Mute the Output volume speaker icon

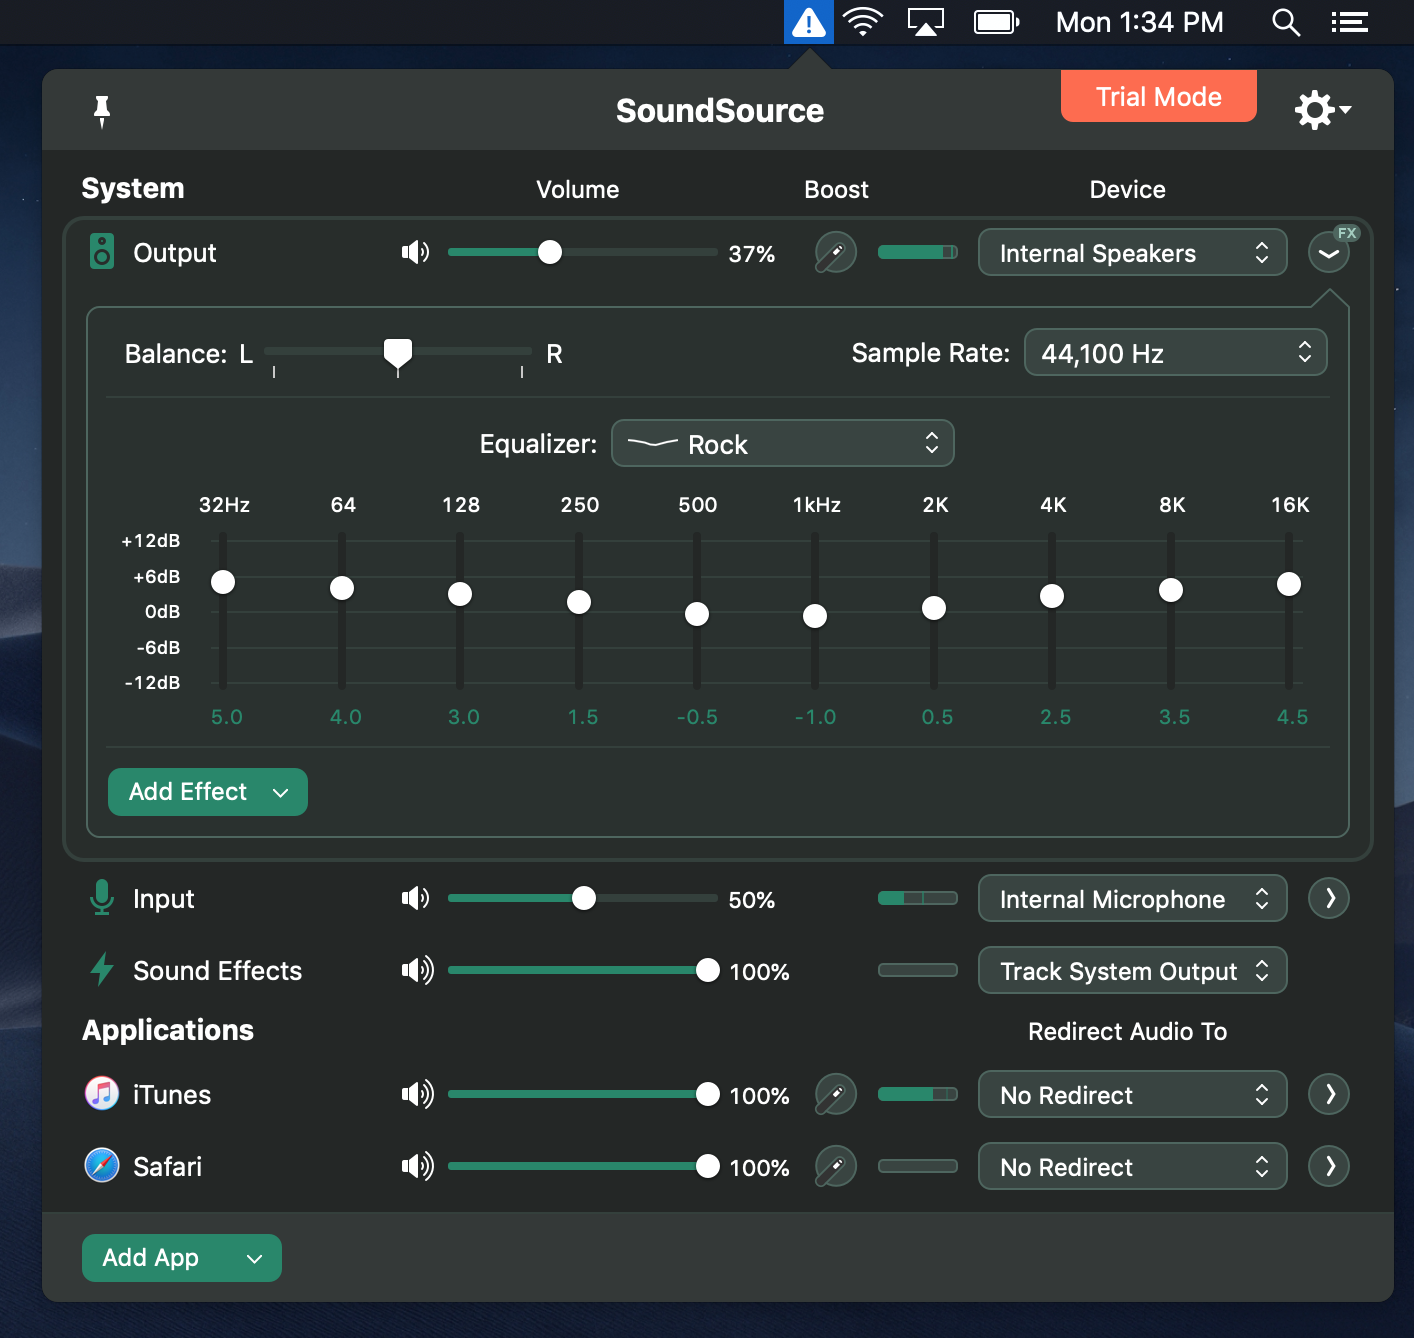tap(416, 252)
